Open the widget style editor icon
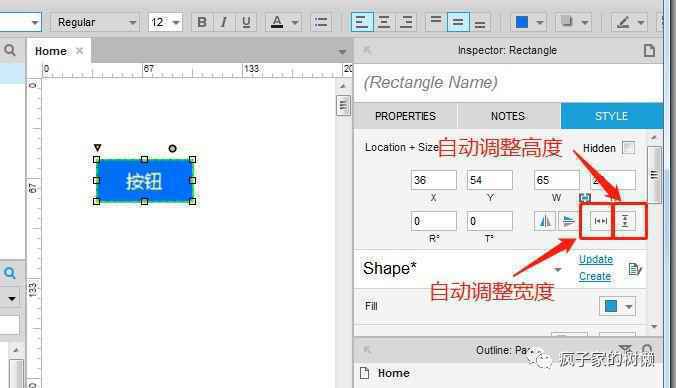 point(634,269)
